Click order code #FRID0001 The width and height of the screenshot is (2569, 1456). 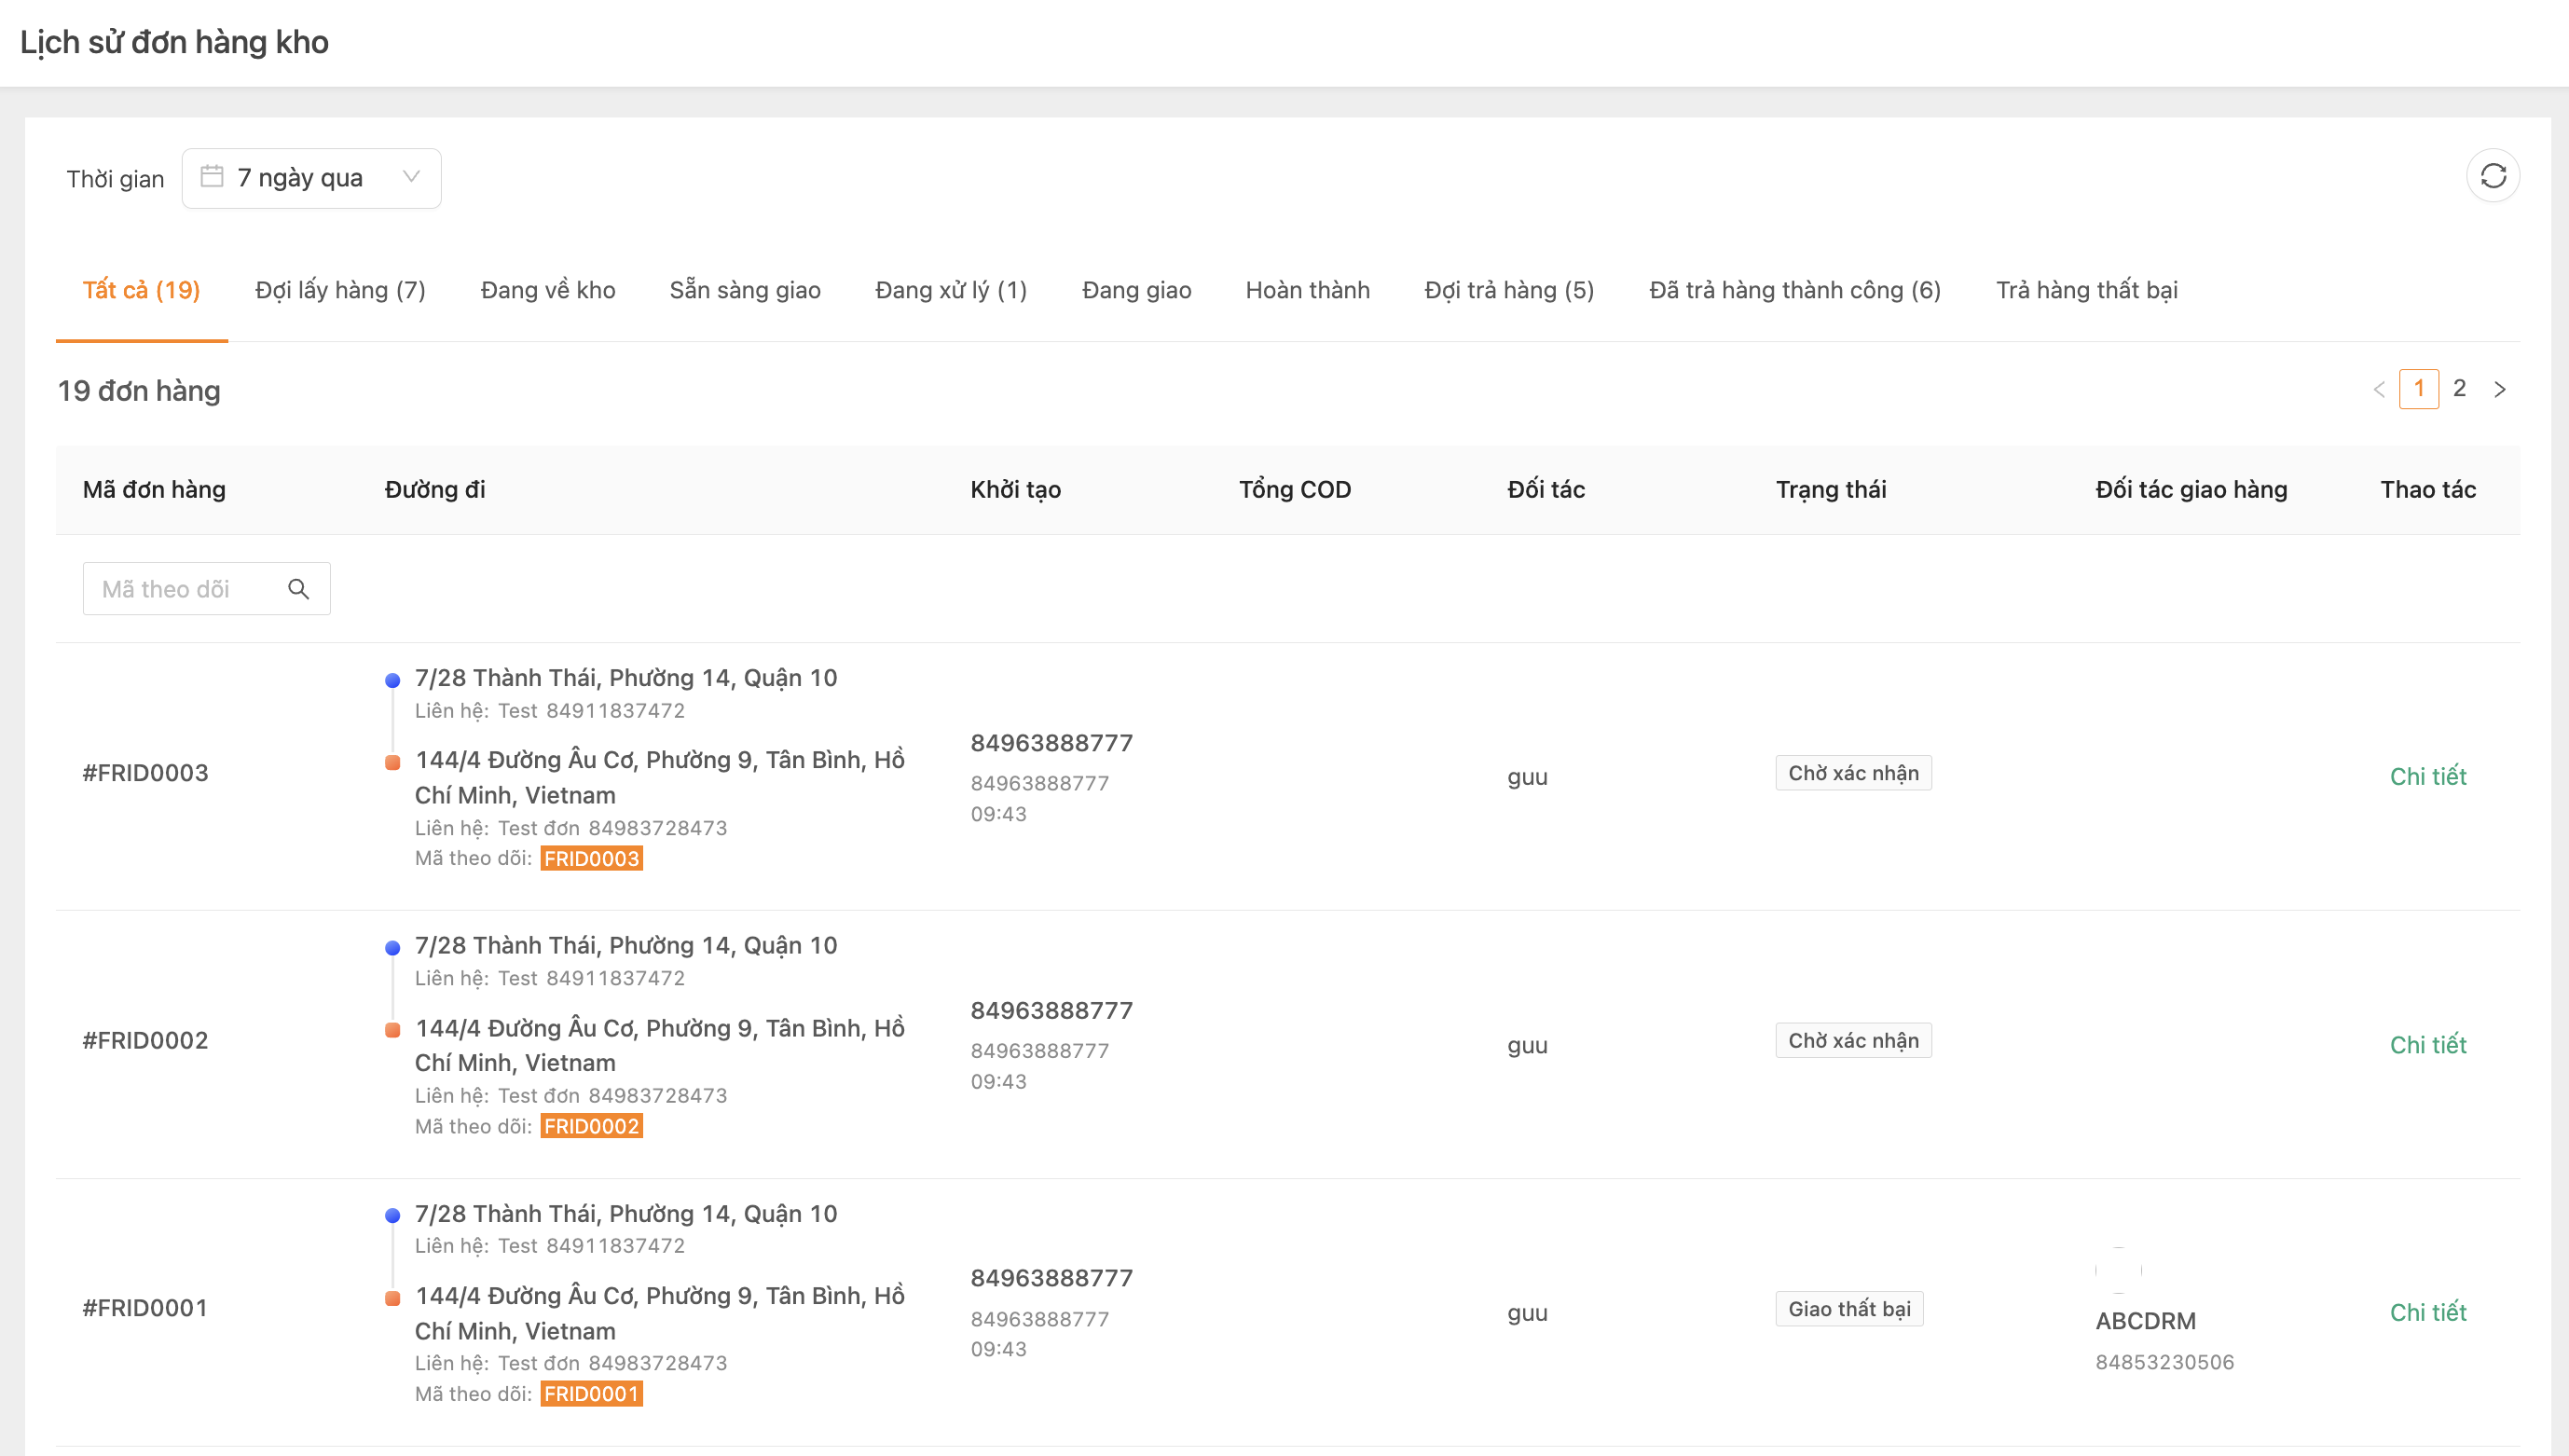145,1308
